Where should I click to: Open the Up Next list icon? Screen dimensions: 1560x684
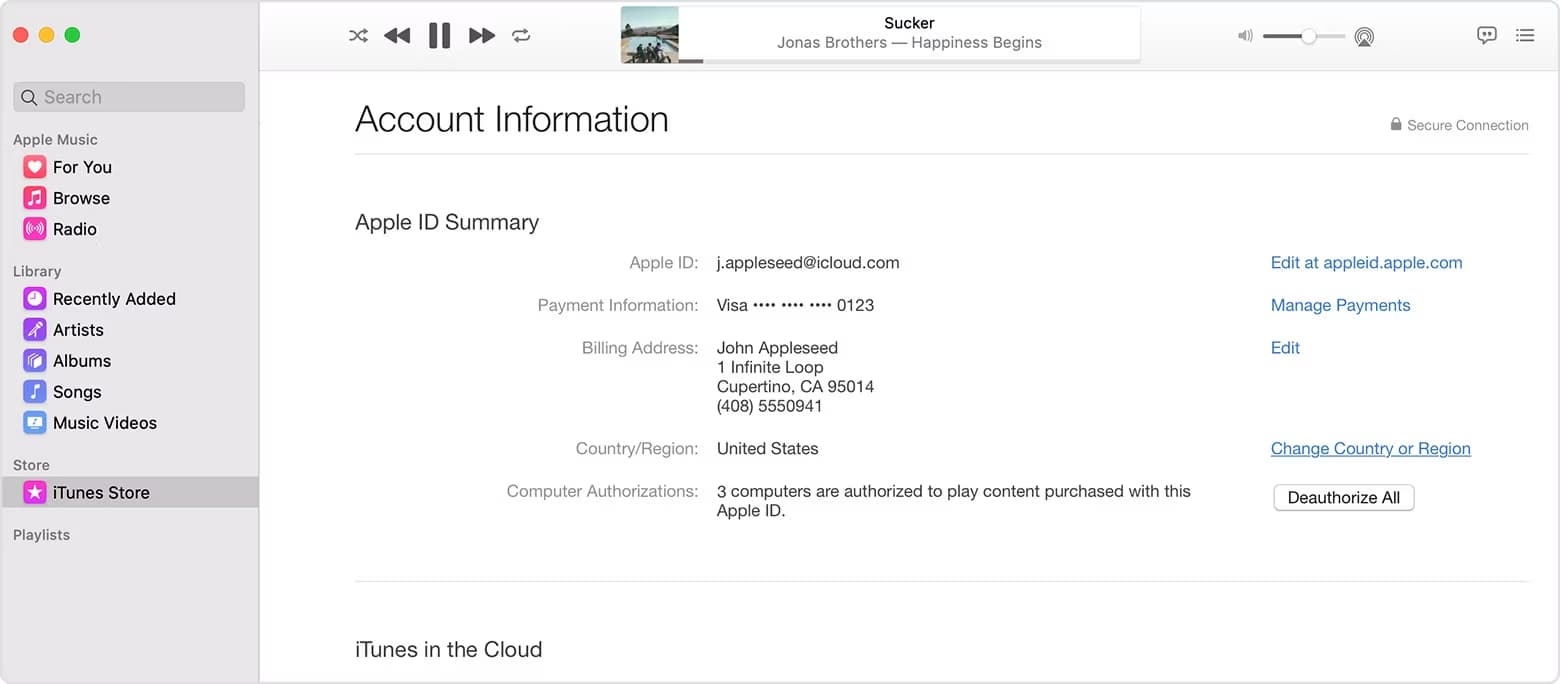[x=1525, y=35]
